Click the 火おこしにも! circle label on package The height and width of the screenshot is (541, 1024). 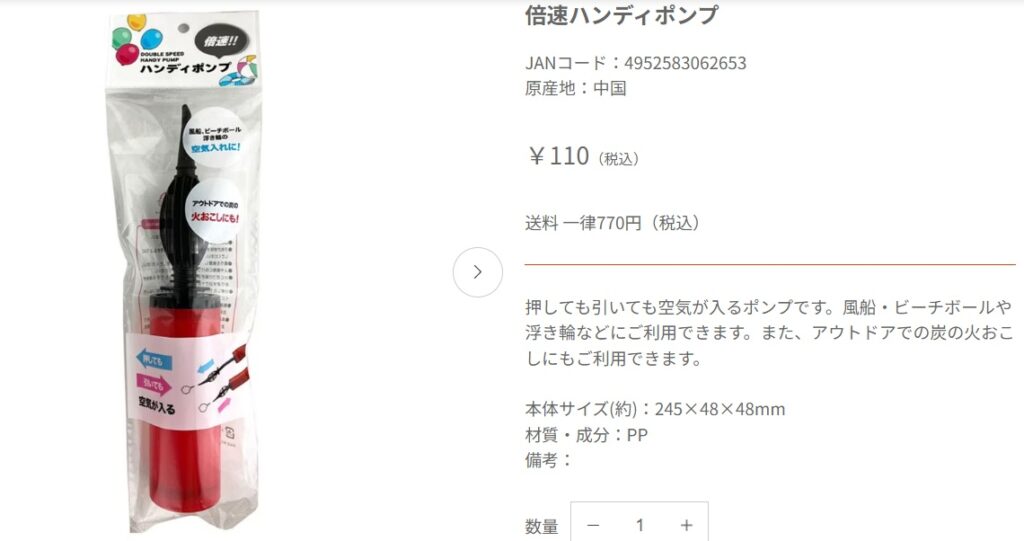point(214,210)
